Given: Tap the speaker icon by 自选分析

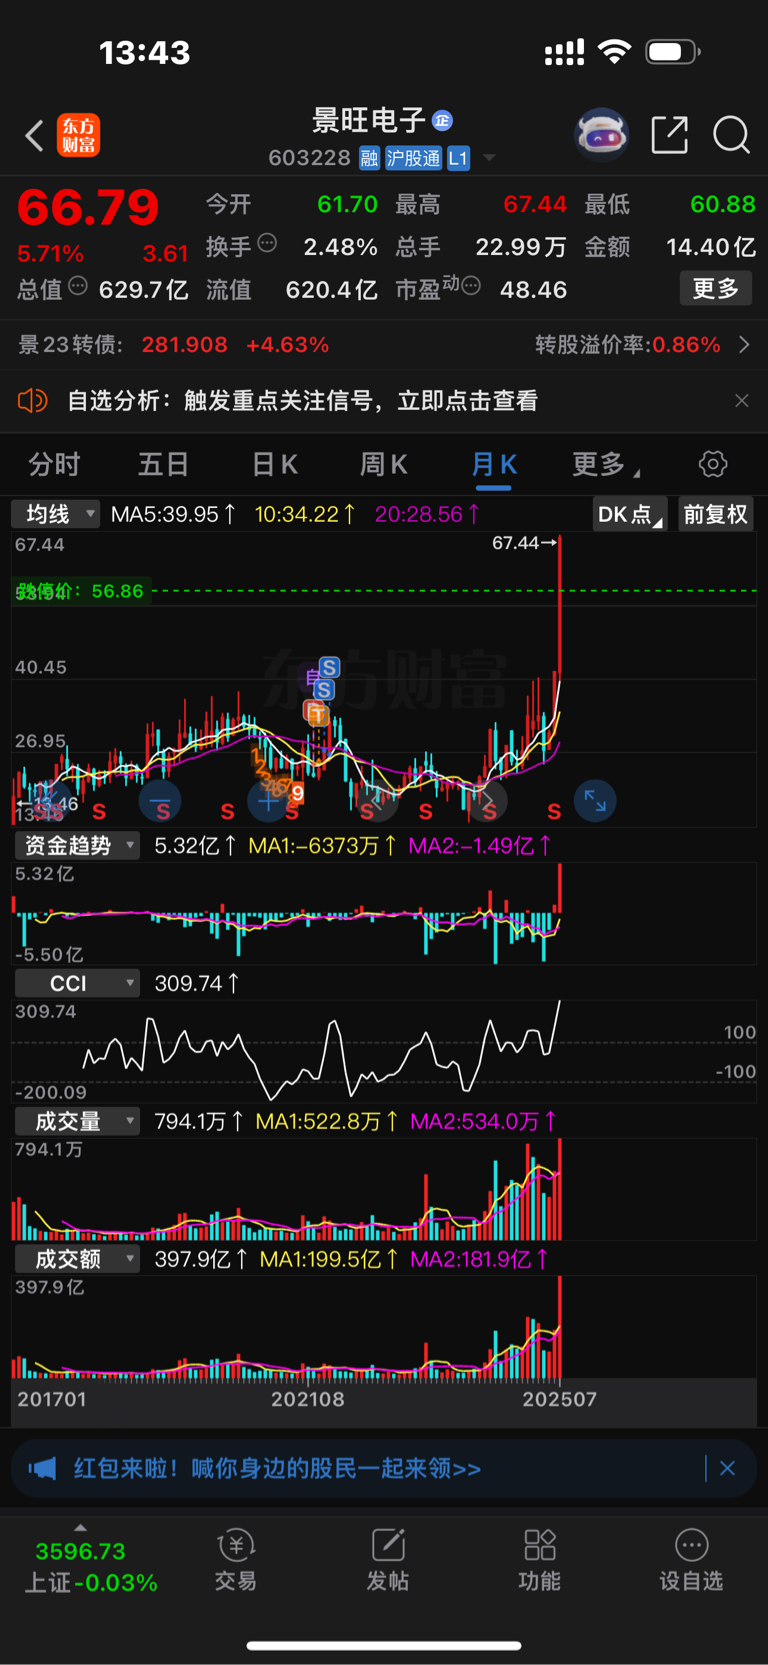Looking at the screenshot, I should (32, 401).
